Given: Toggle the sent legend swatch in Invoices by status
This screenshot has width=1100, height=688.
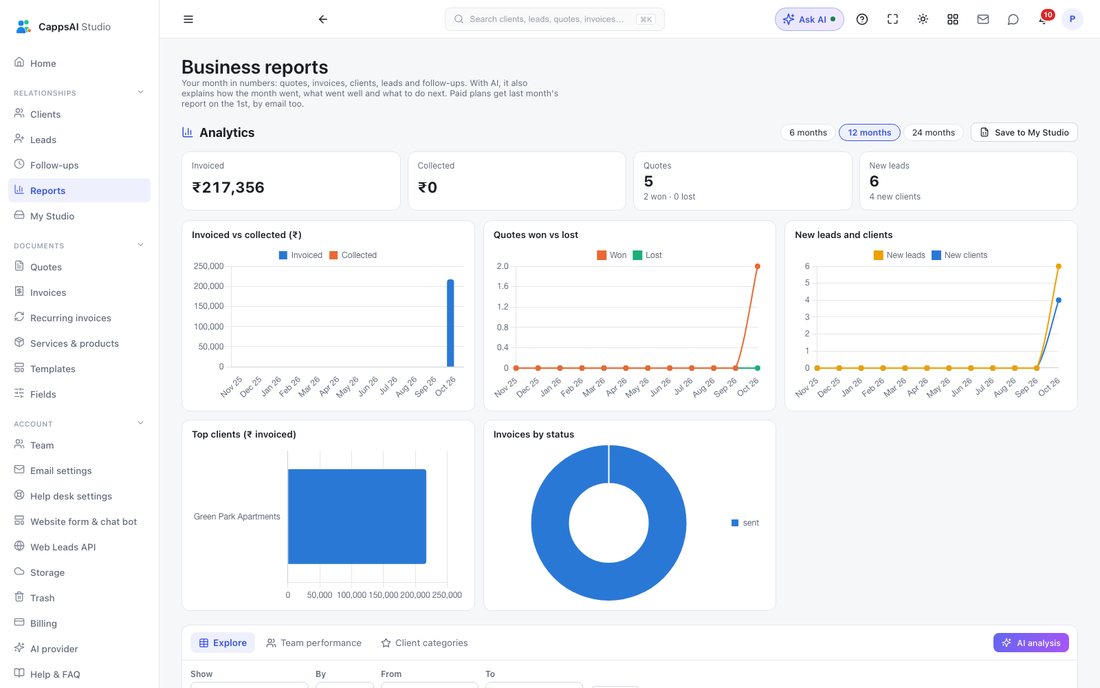Looking at the screenshot, I should (735, 523).
